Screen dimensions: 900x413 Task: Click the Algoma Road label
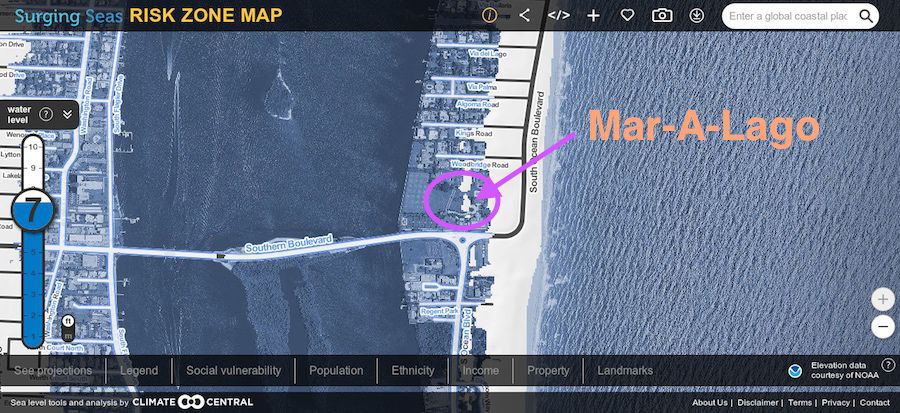point(478,105)
